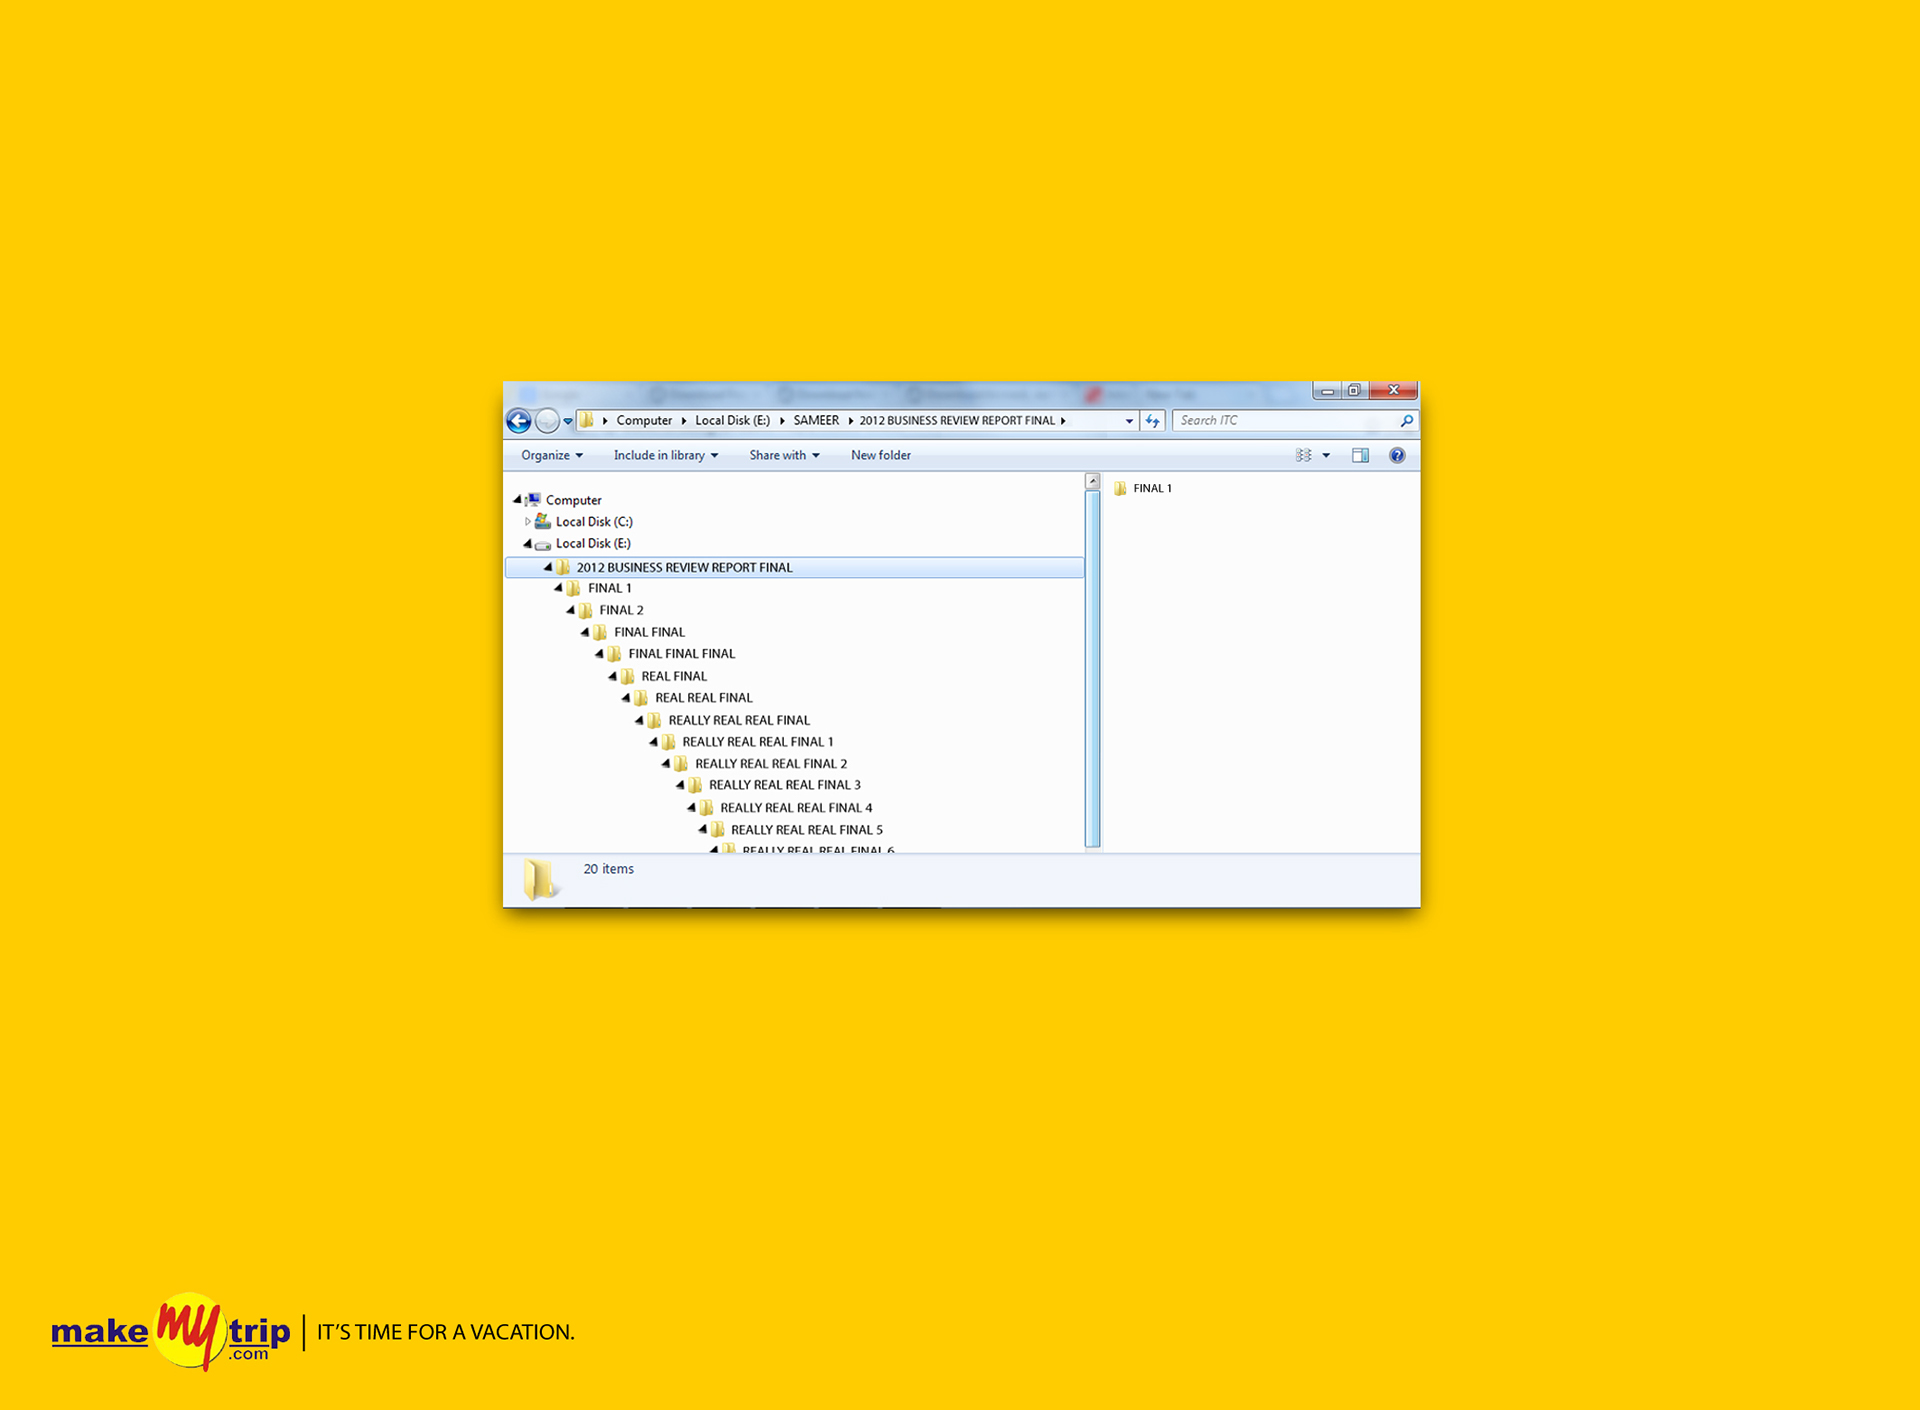Screen dimensions: 1920x1410
Task: Show the preview pane
Action: [1360, 456]
